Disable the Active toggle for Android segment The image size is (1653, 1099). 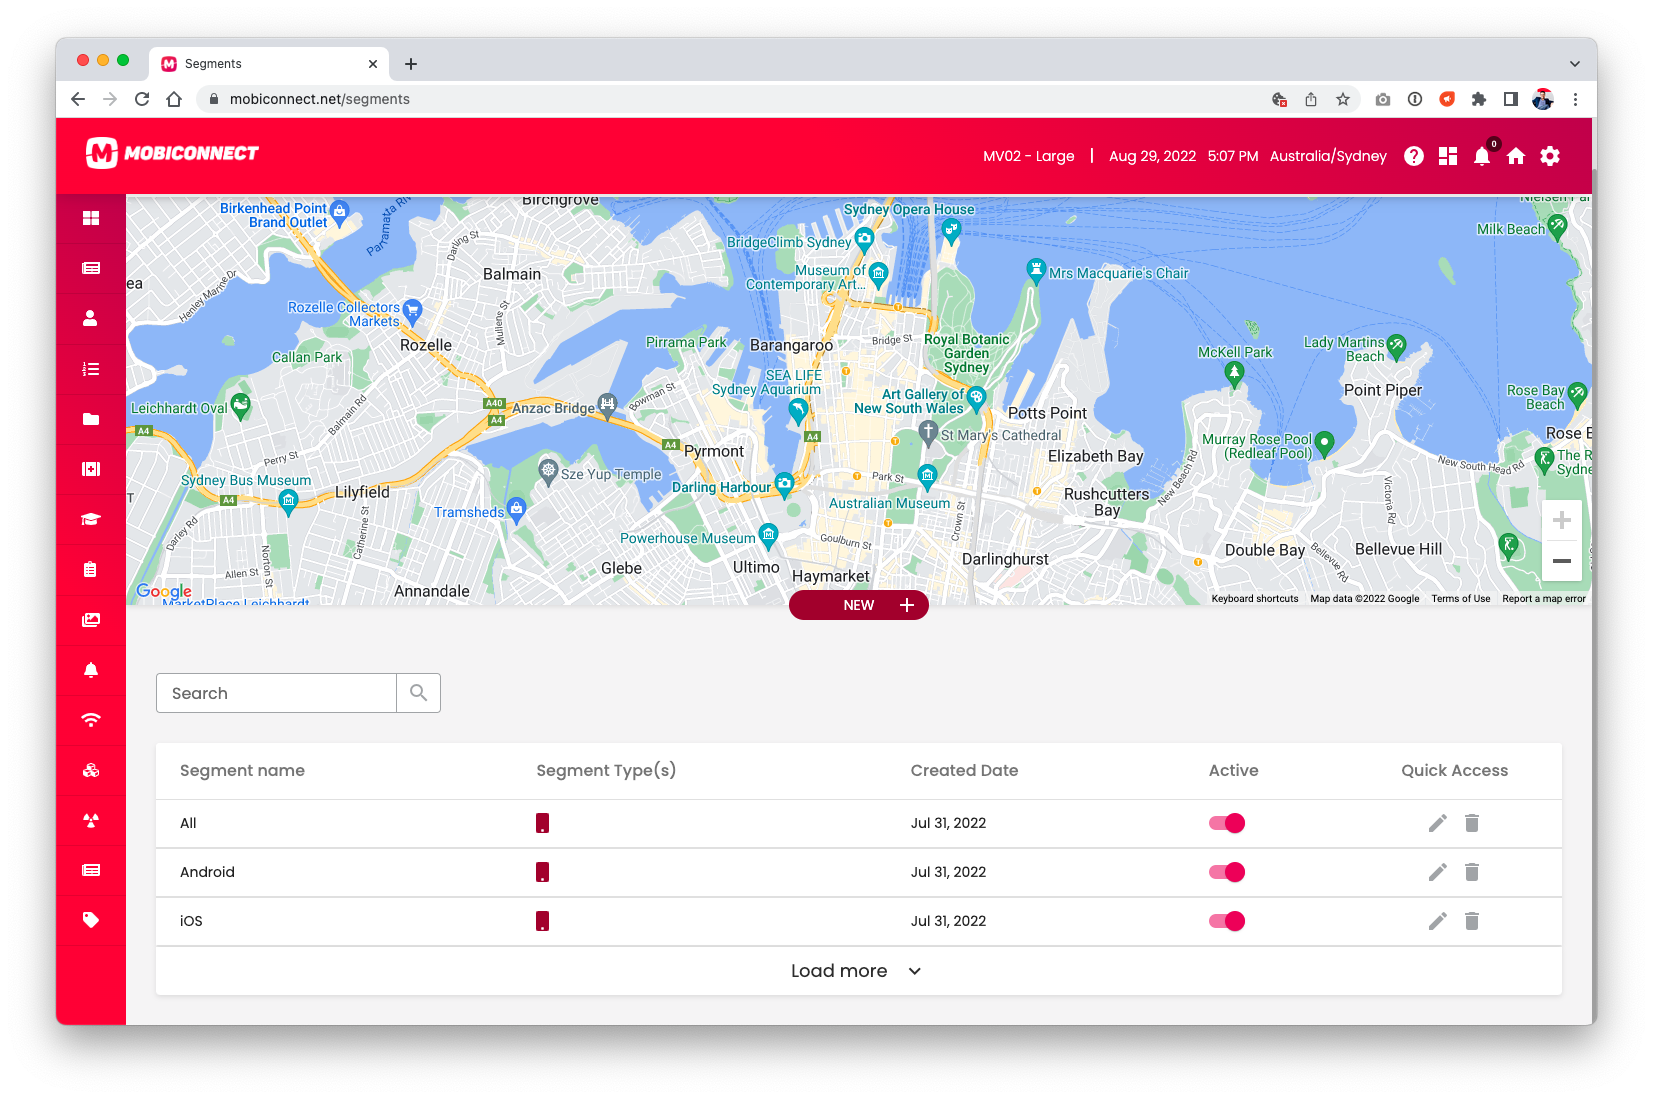[x=1226, y=872]
